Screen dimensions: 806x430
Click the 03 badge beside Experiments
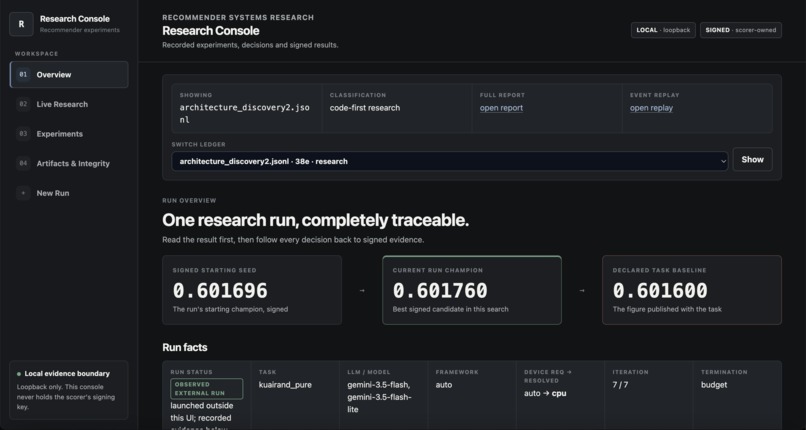click(x=23, y=134)
